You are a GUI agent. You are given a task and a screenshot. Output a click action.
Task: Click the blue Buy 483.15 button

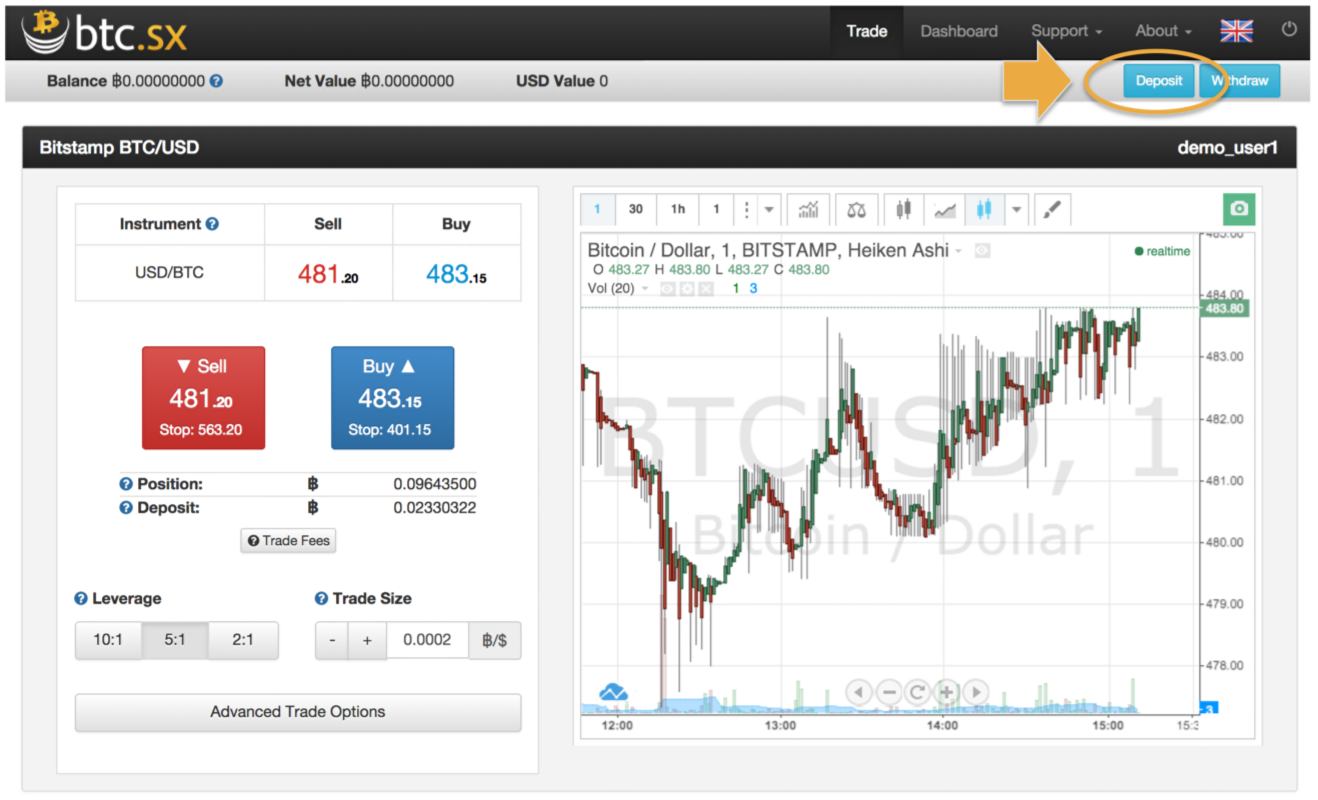coord(392,398)
